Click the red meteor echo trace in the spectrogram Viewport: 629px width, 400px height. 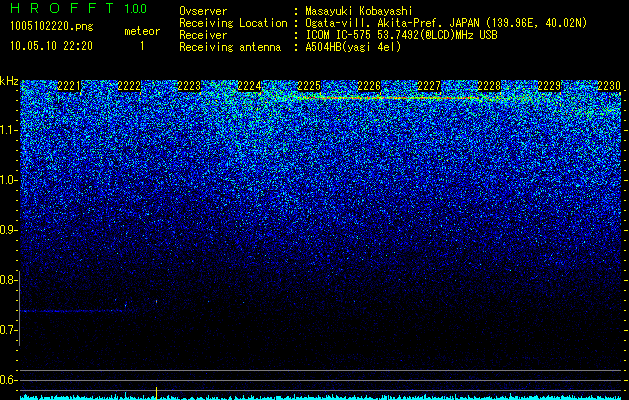point(387,97)
